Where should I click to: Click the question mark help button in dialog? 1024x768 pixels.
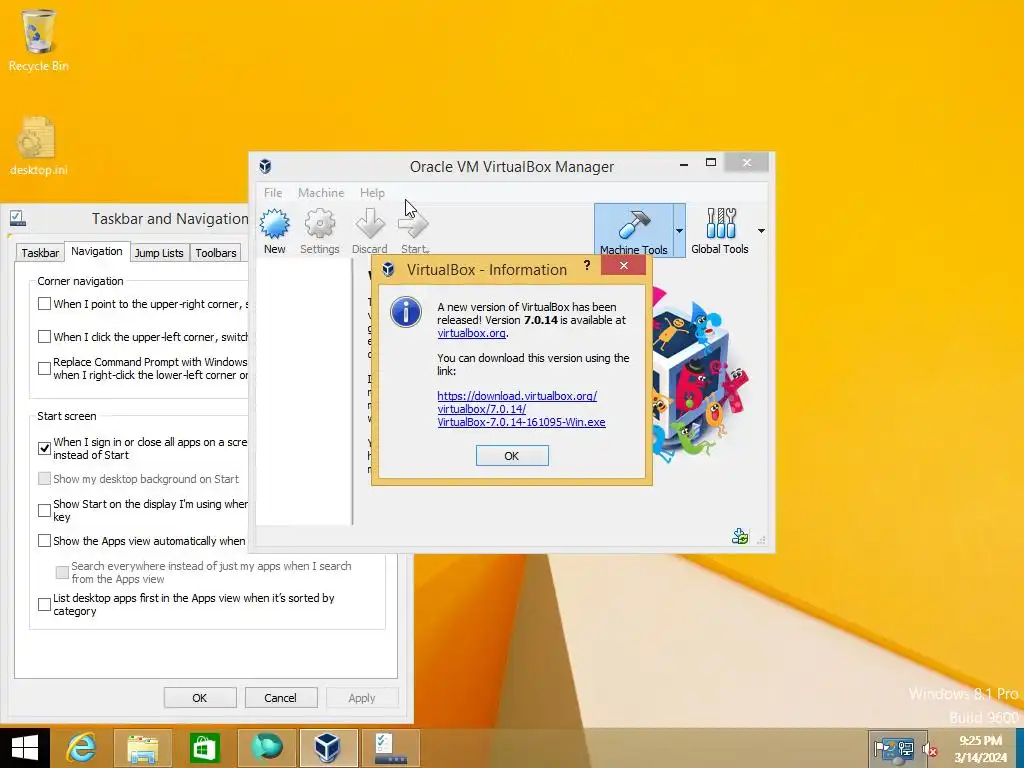586,265
